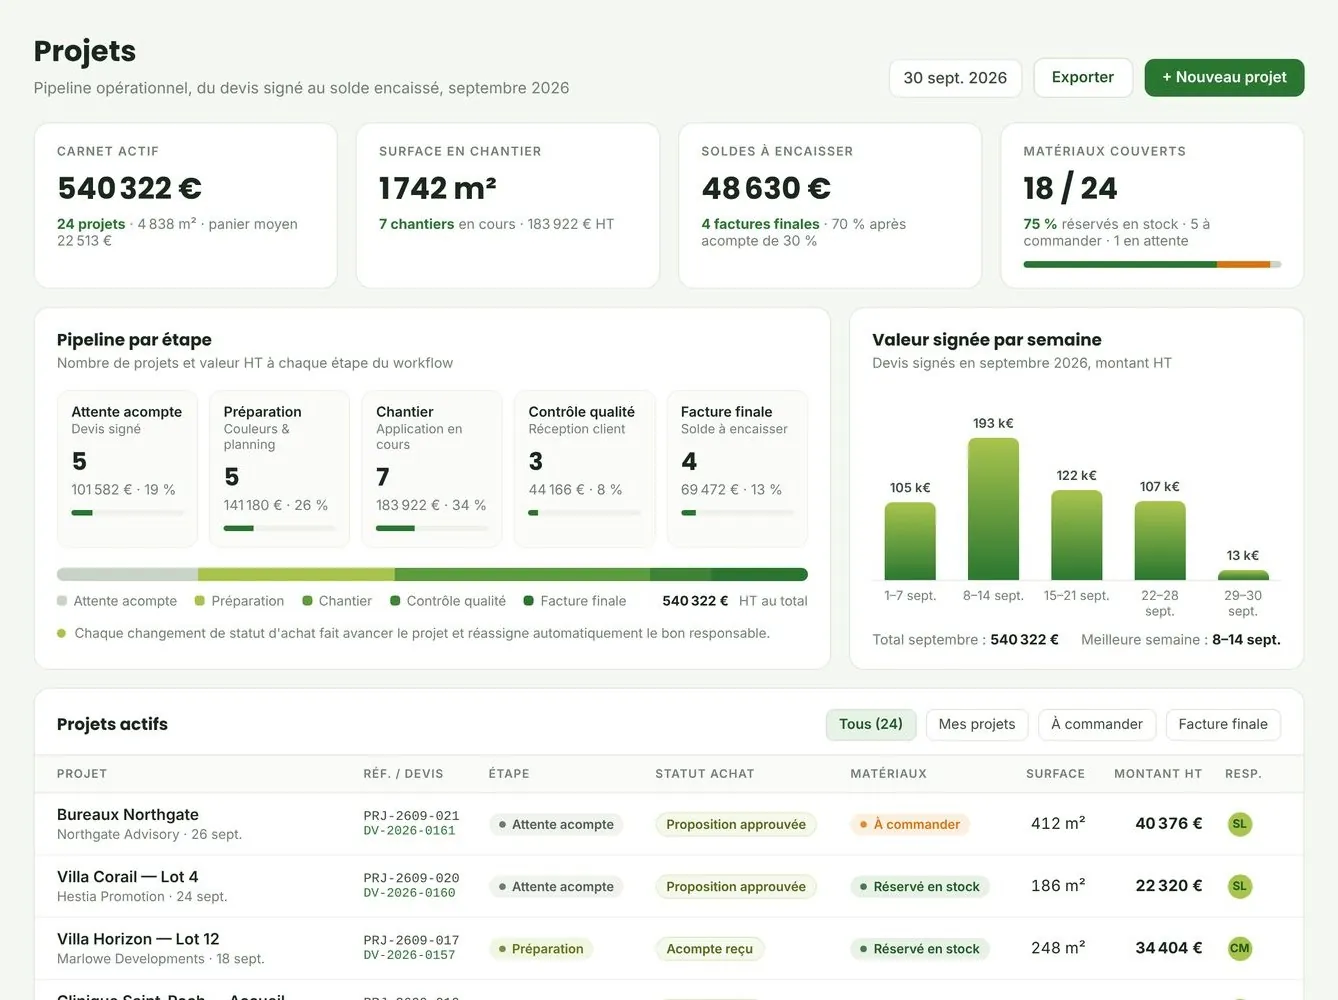Click Réservé en stock badge on Villa Horizon row
The height and width of the screenshot is (1000, 1338).
click(x=919, y=949)
